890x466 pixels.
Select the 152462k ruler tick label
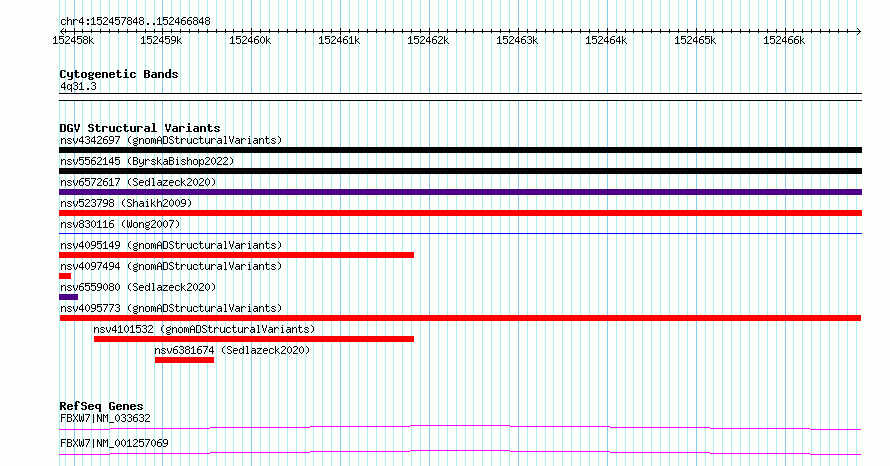coord(428,40)
